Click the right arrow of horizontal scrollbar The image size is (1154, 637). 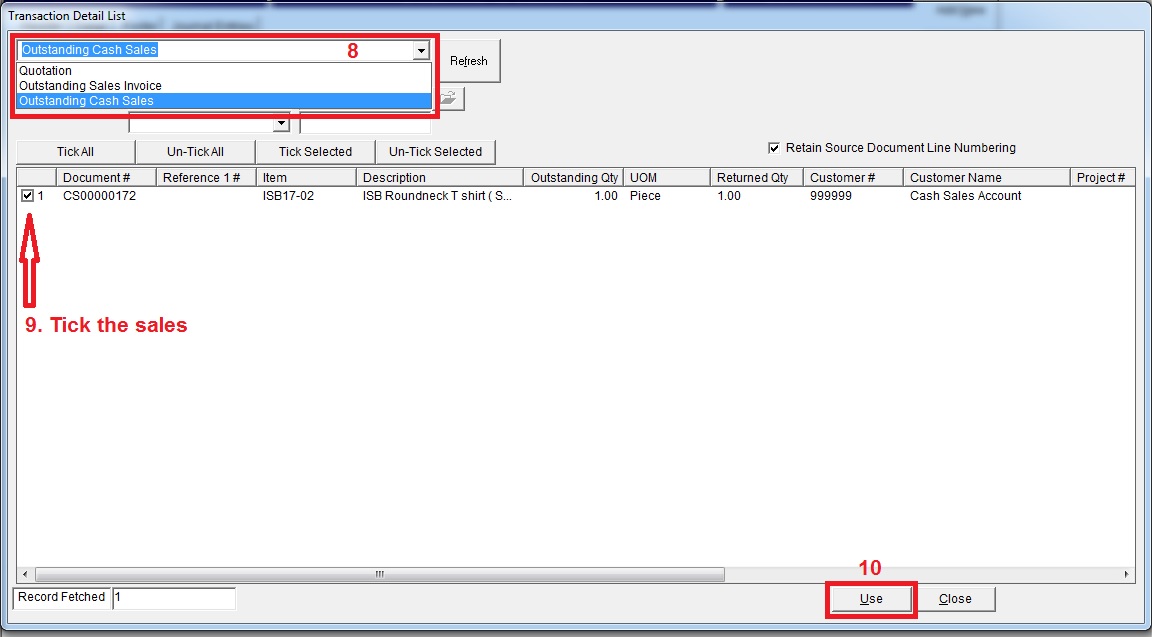(1126, 575)
